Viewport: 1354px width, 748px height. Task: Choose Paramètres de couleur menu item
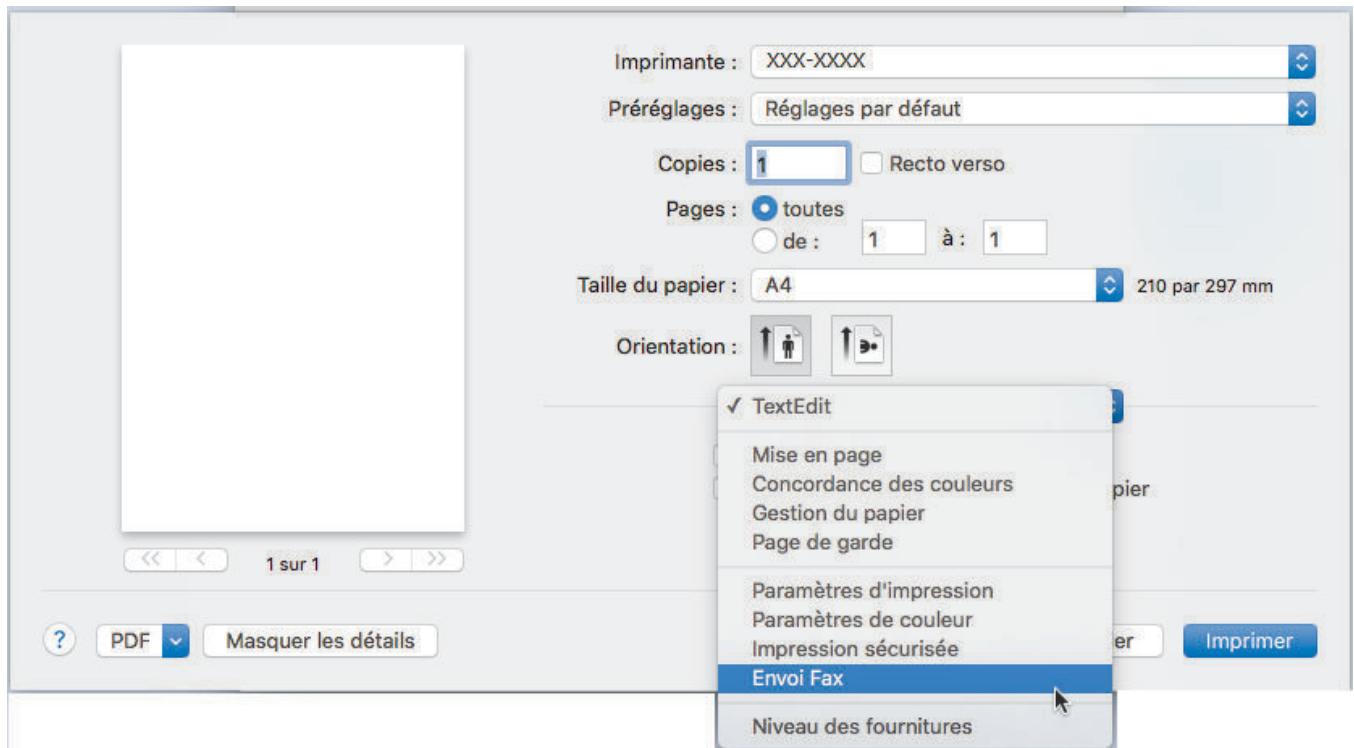tap(915, 620)
